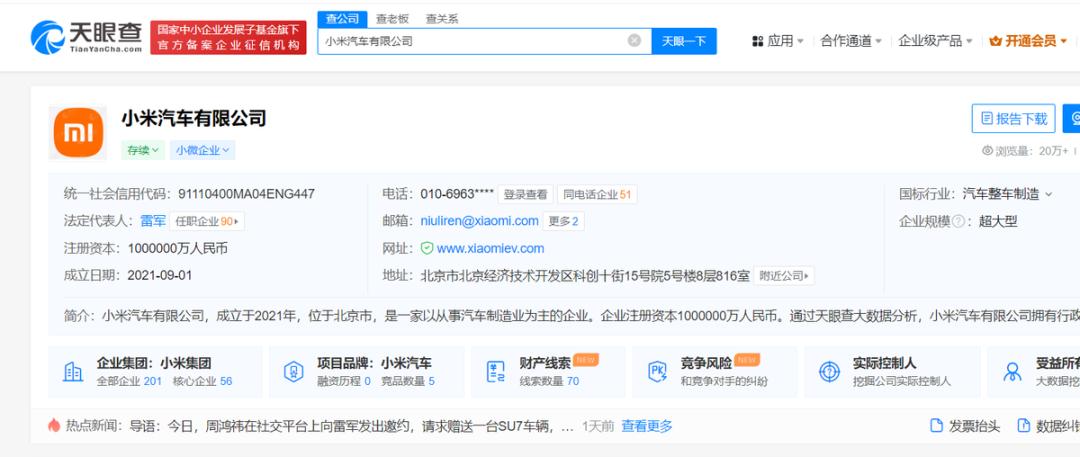Click 查看更多 hot news link

click(647, 426)
